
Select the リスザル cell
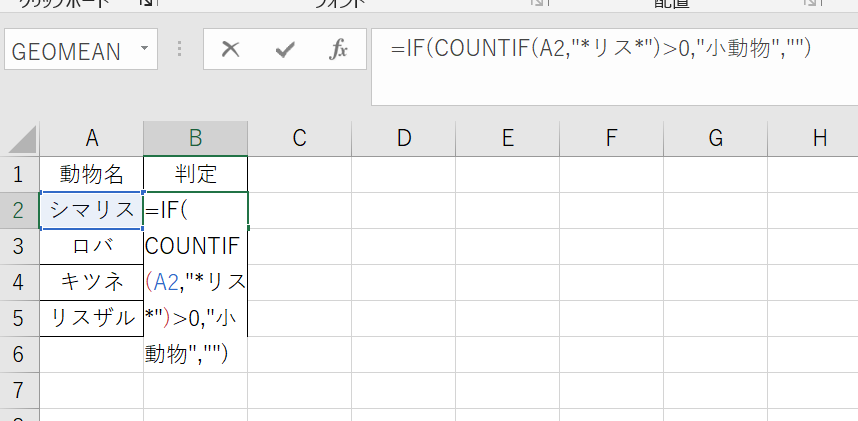click(x=91, y=319)
